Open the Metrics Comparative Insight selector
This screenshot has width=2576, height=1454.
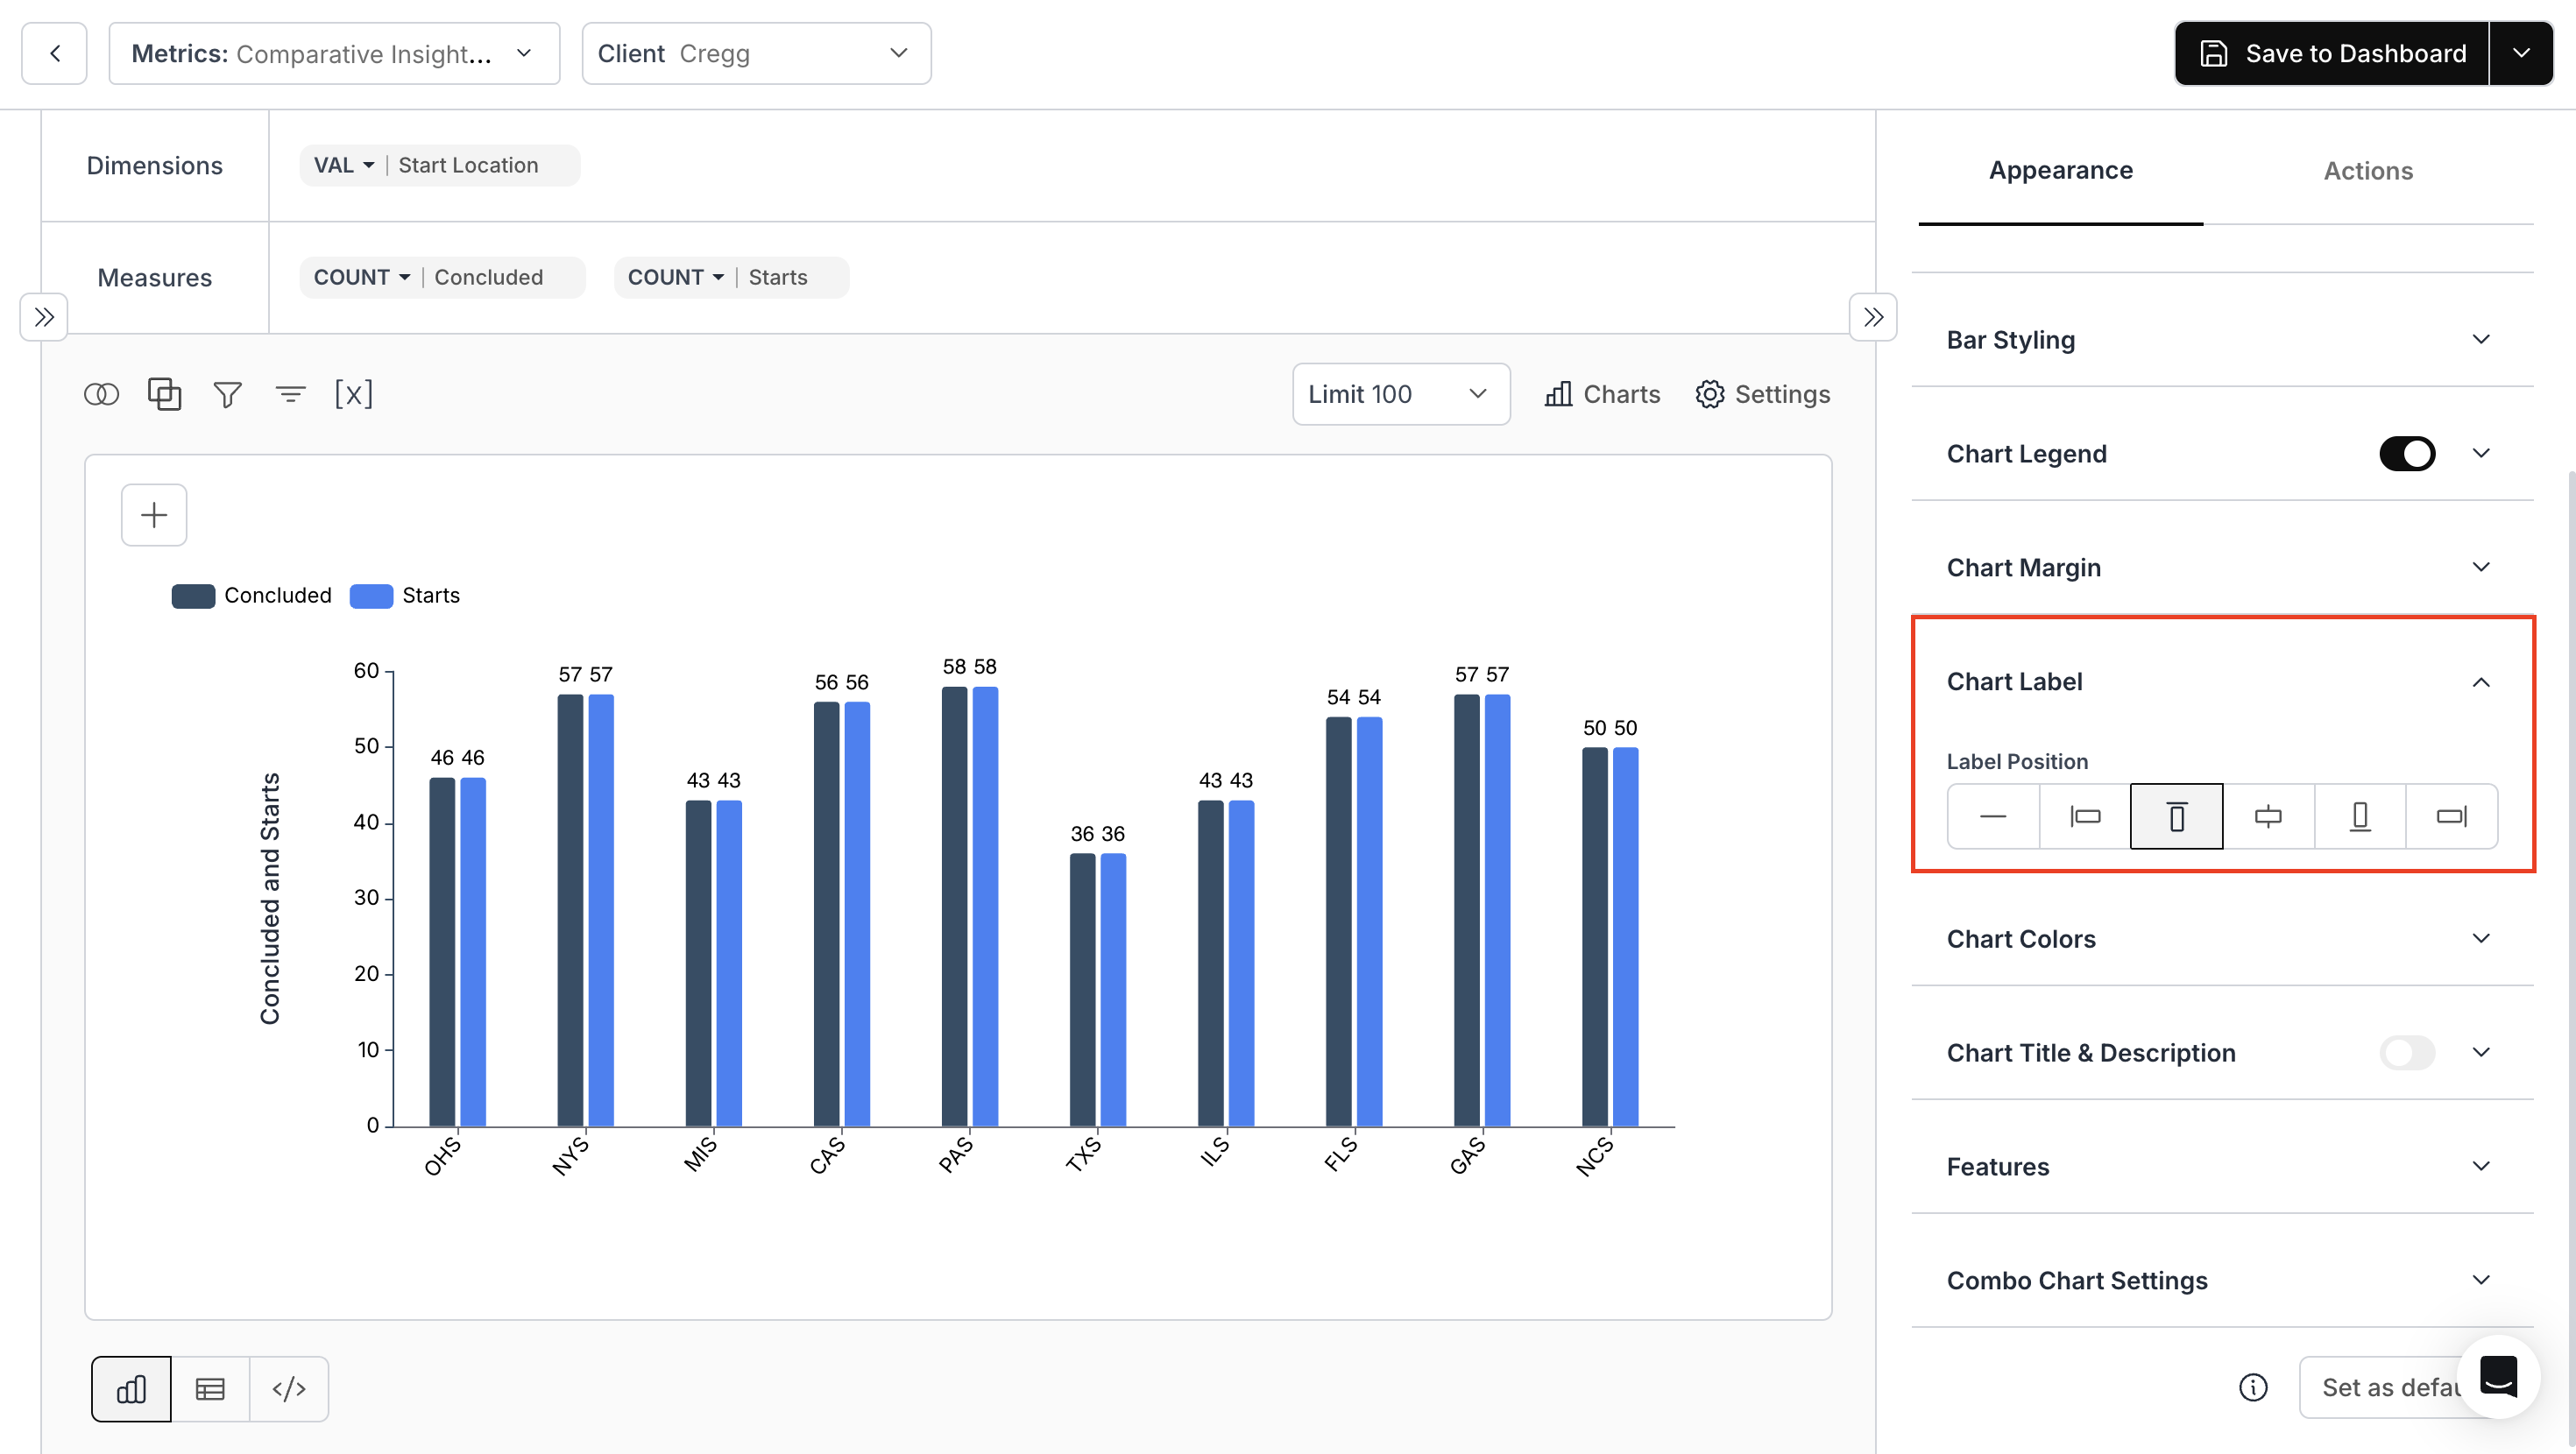(x=334, y=53)
